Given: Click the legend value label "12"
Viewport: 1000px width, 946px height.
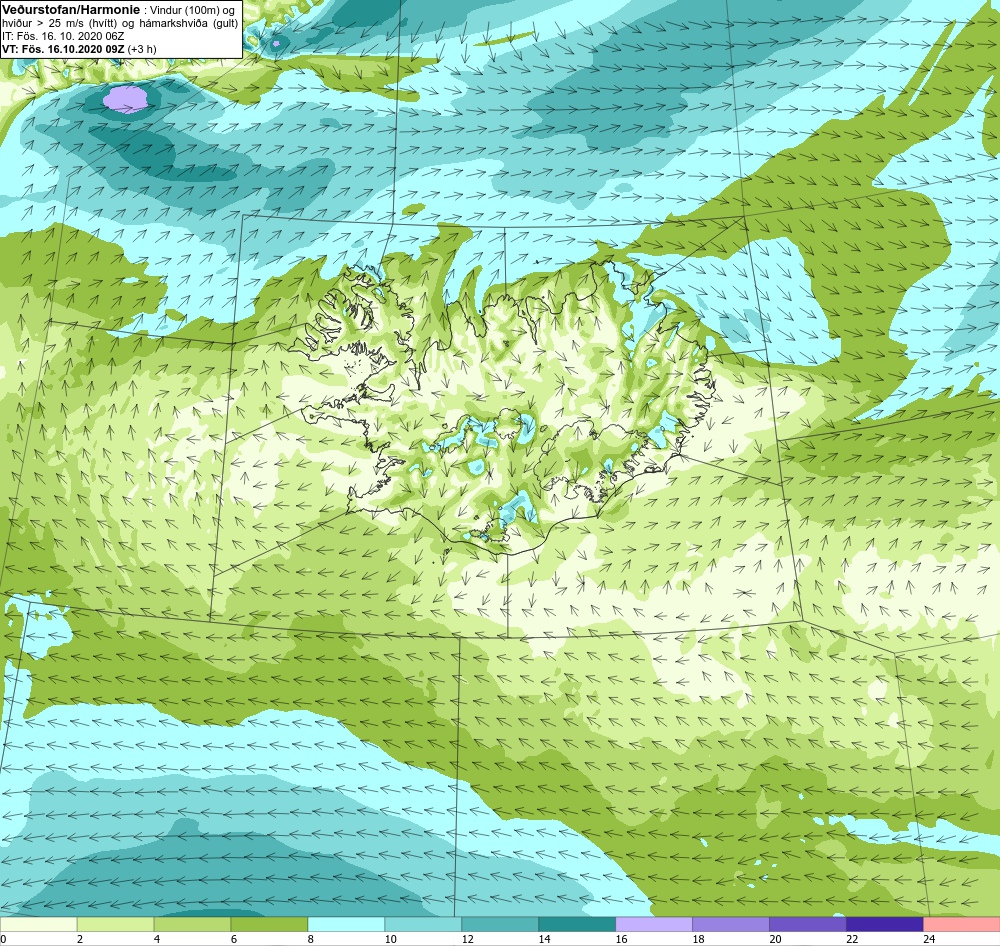Looking at the screenshot, I should 467,939.
